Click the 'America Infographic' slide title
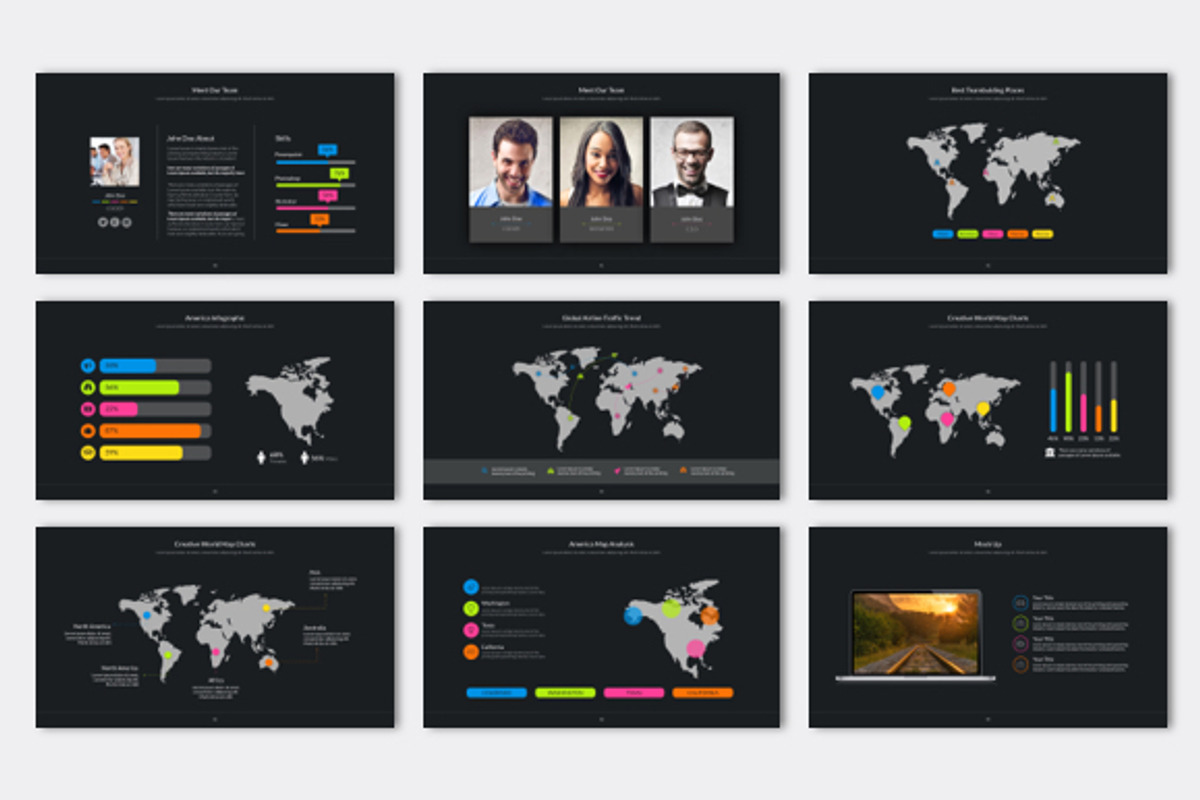Image resolution: width=1200 pixels, height=800 pixels. [215, 318]
